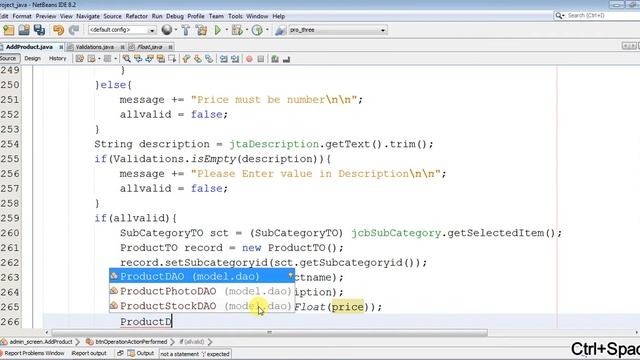Screen dimensions: 640x360
Task: Open the Tools menu
Action: 235,16
